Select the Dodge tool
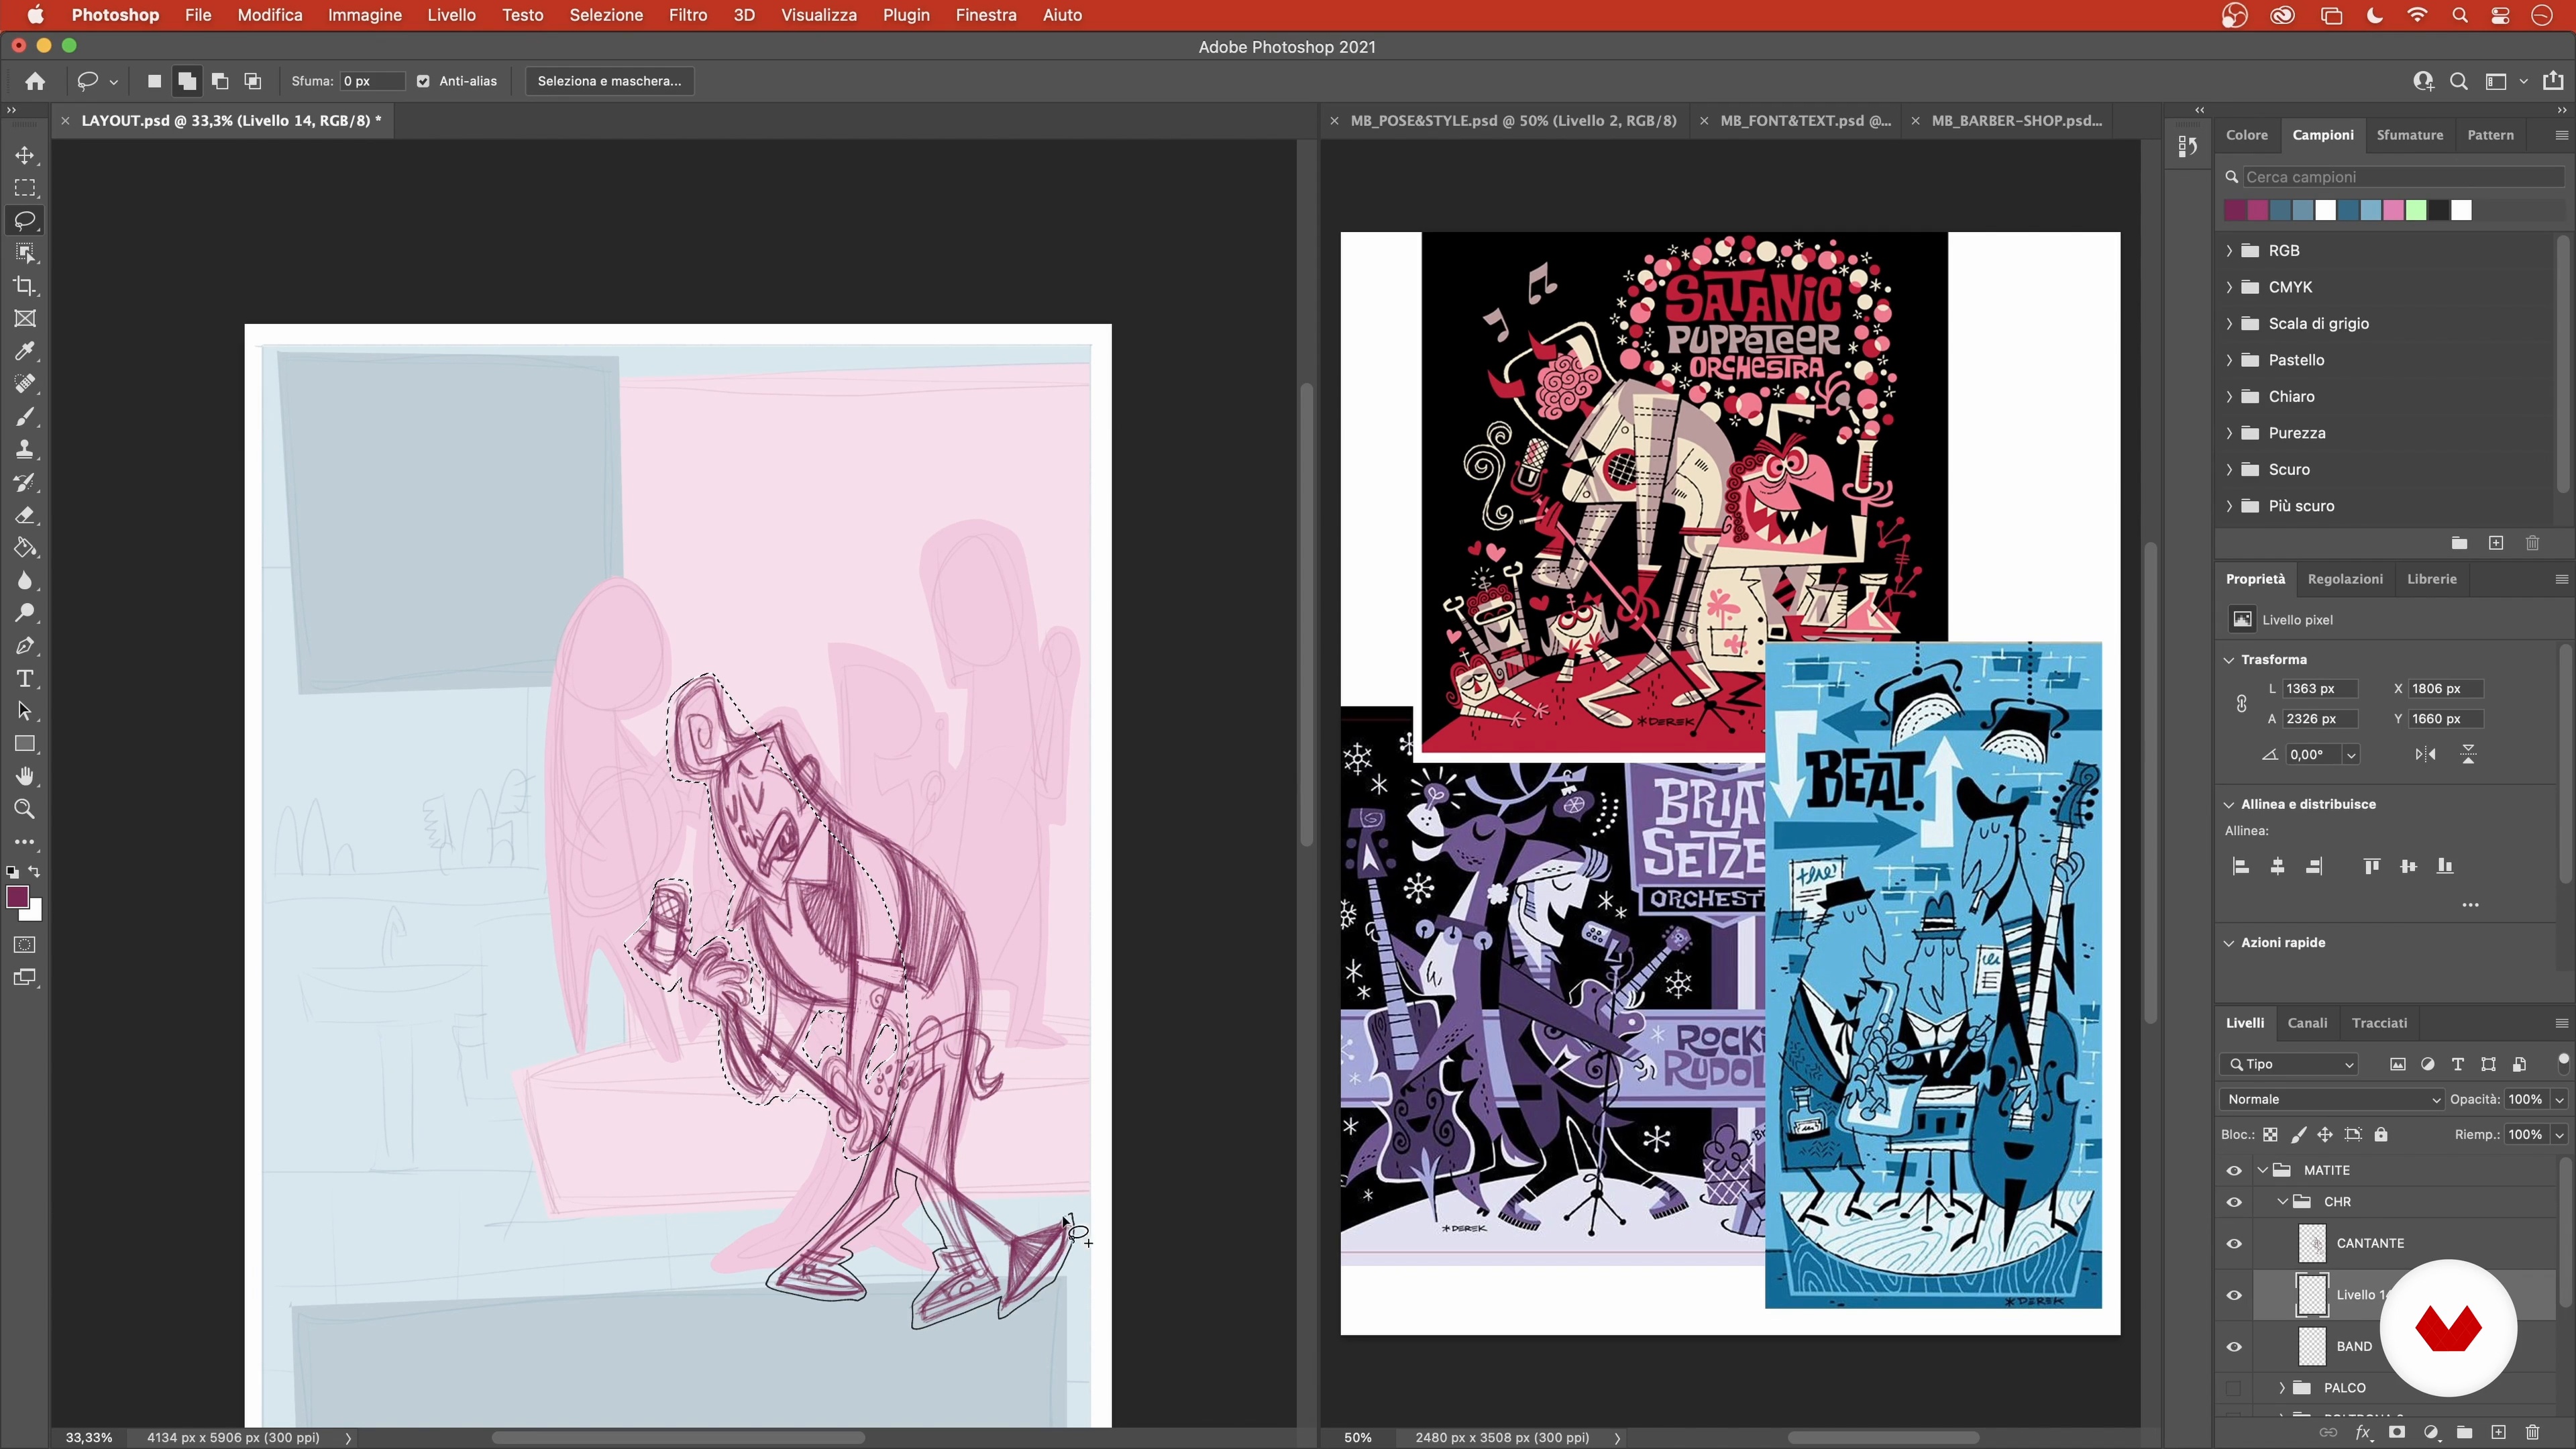This screenshot has height=1449, width=2576. 25,613
